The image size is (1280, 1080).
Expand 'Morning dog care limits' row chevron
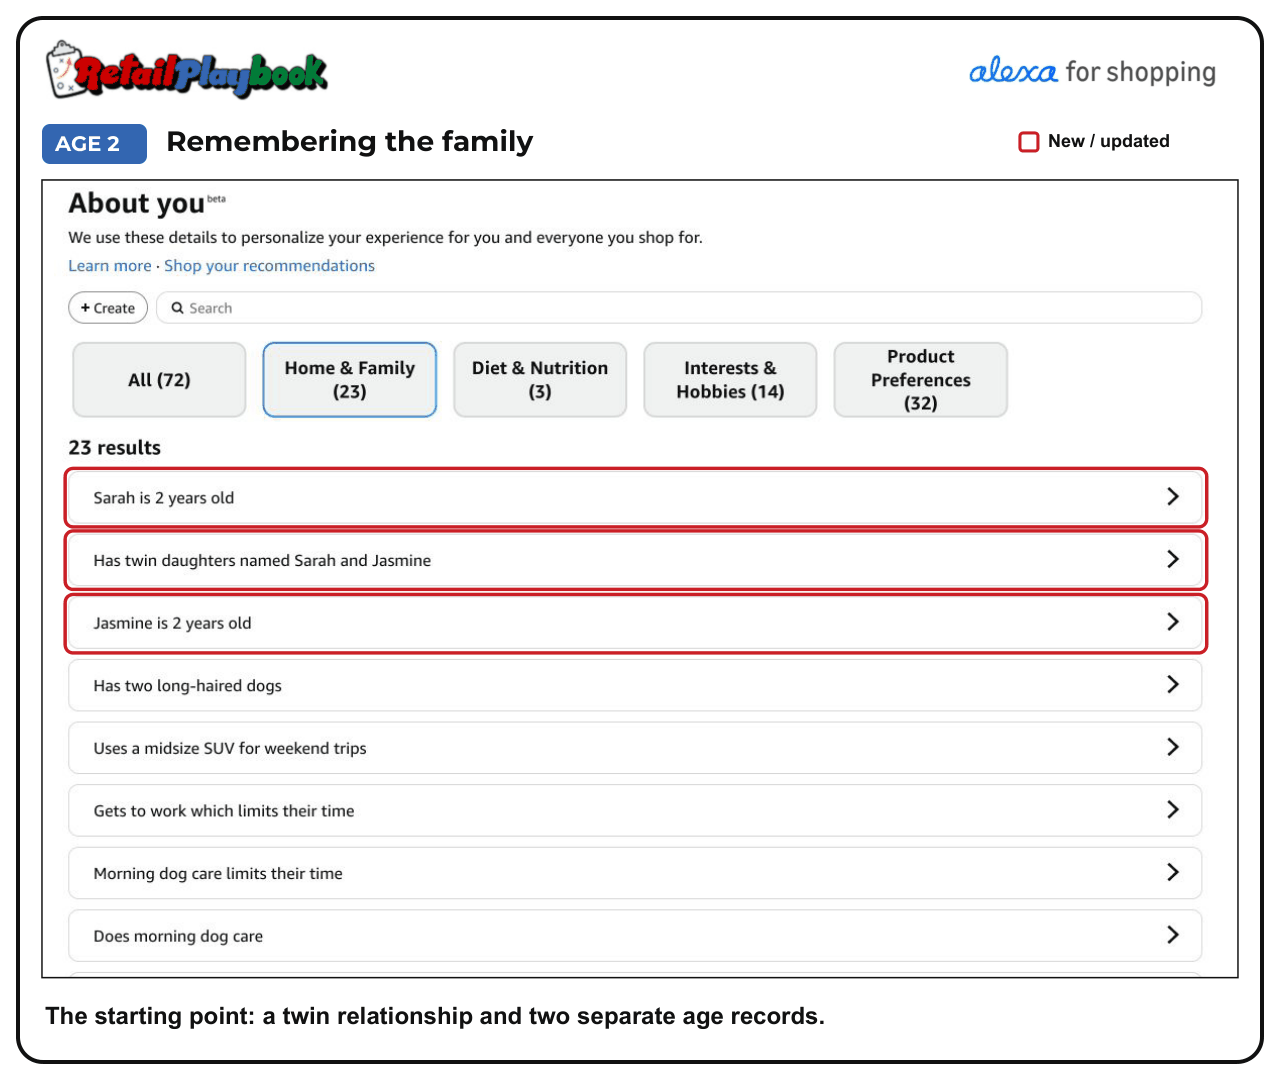tap(1173, 872)
